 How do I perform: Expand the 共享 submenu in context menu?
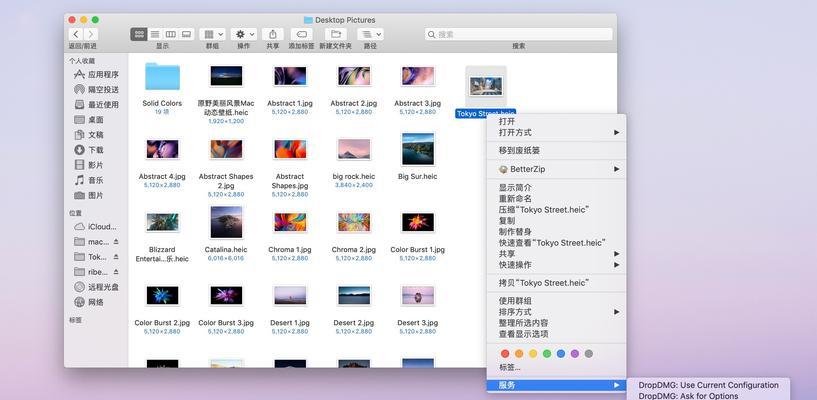coord(556,254)
